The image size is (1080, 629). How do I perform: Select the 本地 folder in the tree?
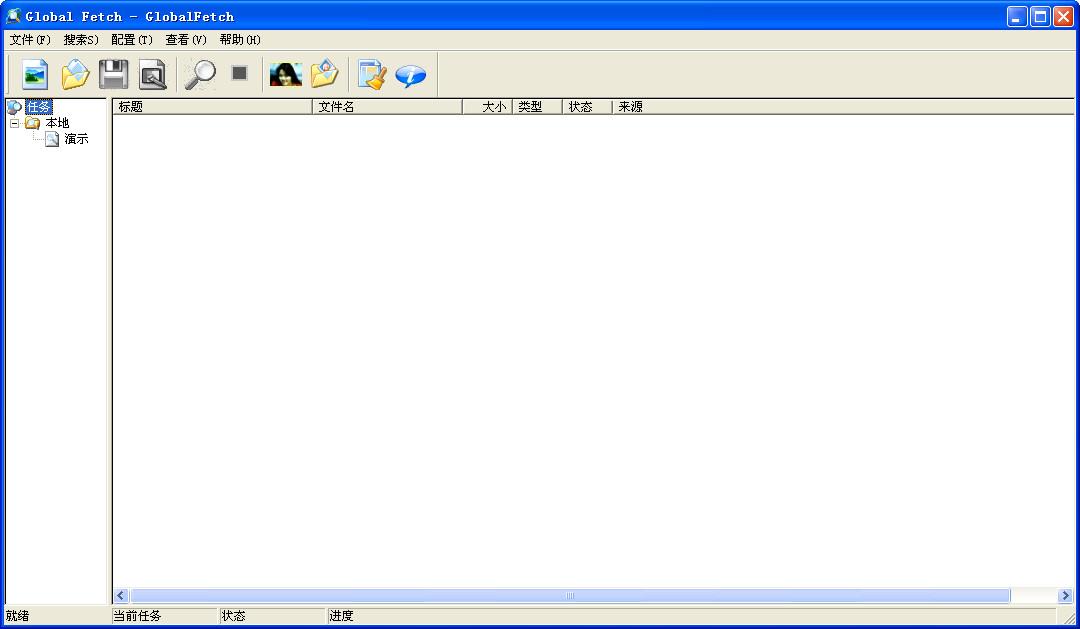click(x=57, y=123)
